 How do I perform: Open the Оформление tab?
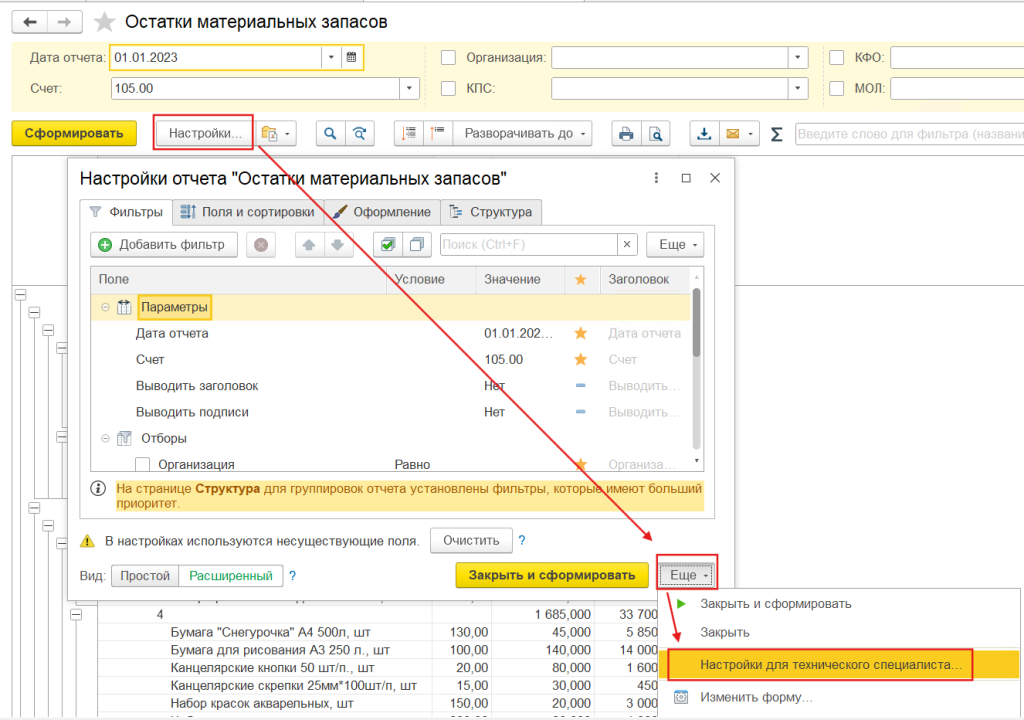coord(382,212)
